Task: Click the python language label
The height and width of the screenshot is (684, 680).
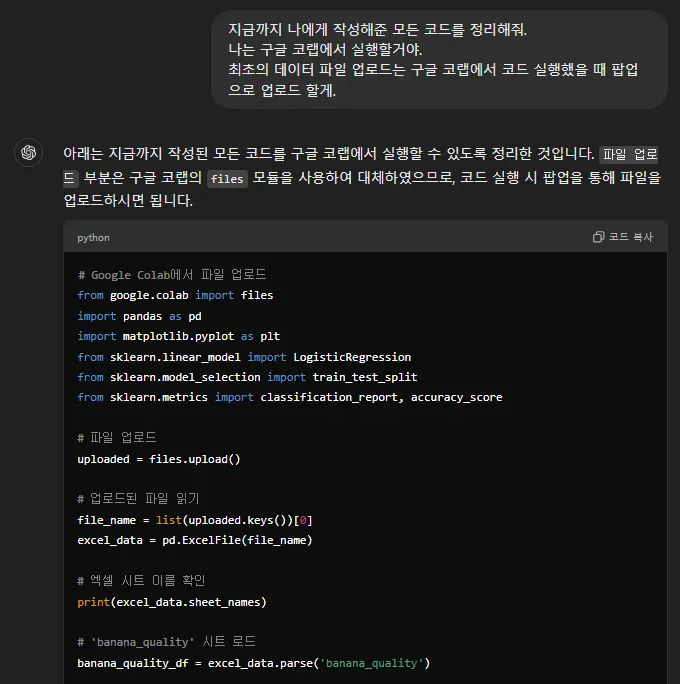Action: click(x=93, y=238)
